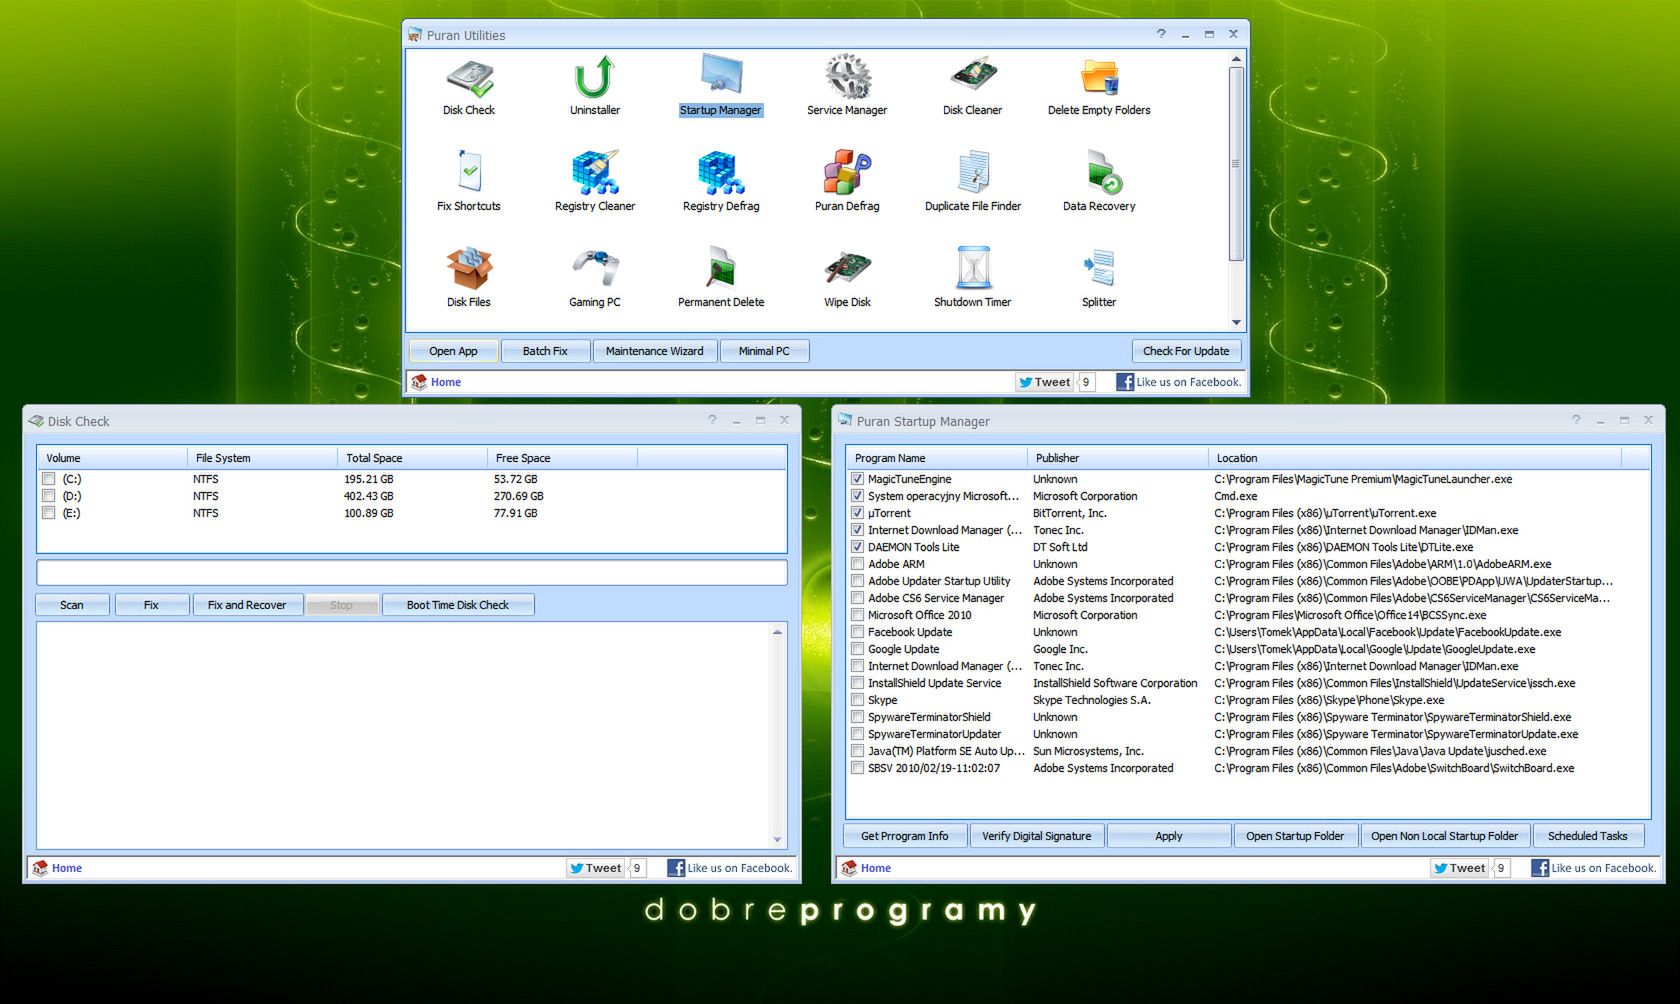Sort by Volume column header
Viewport: 1680px width, 1004px height.
112,458
